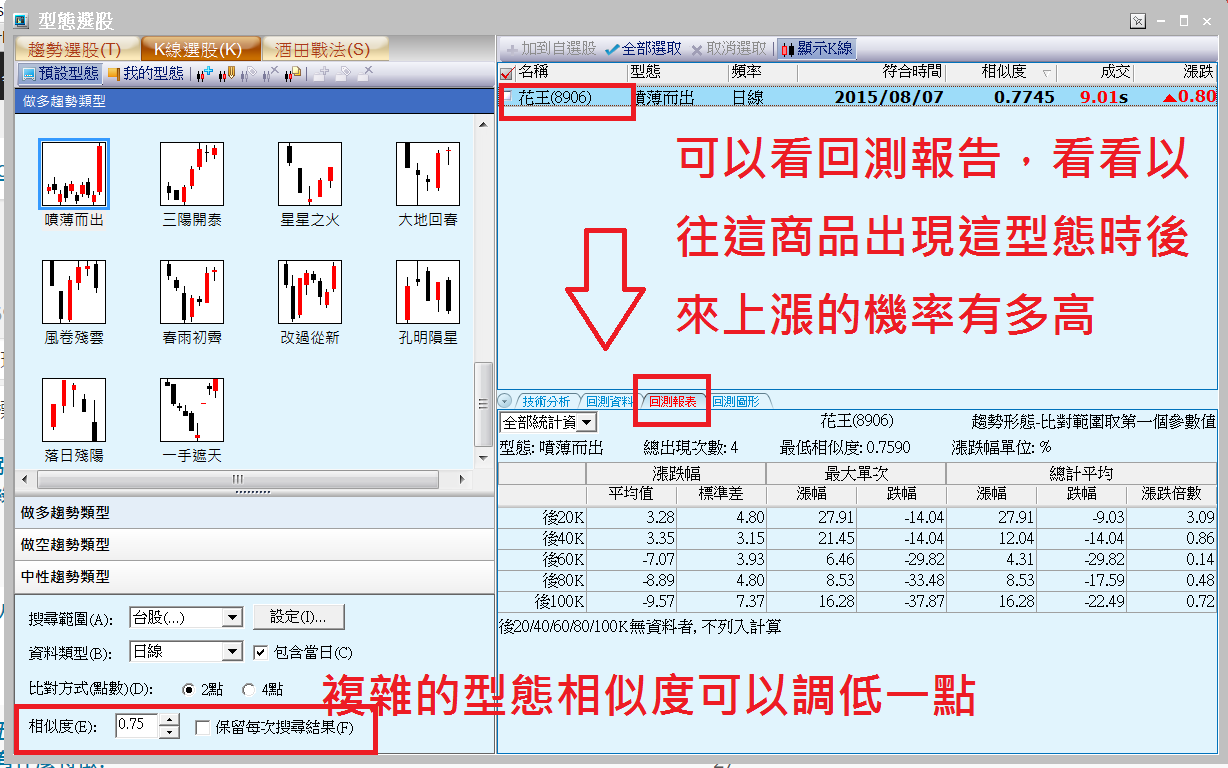Image resolution: width=1228 pixels, height=768 pixels.
Task: Pick the 星星之火 pattern icon
Action: click(x=309, y=174)
